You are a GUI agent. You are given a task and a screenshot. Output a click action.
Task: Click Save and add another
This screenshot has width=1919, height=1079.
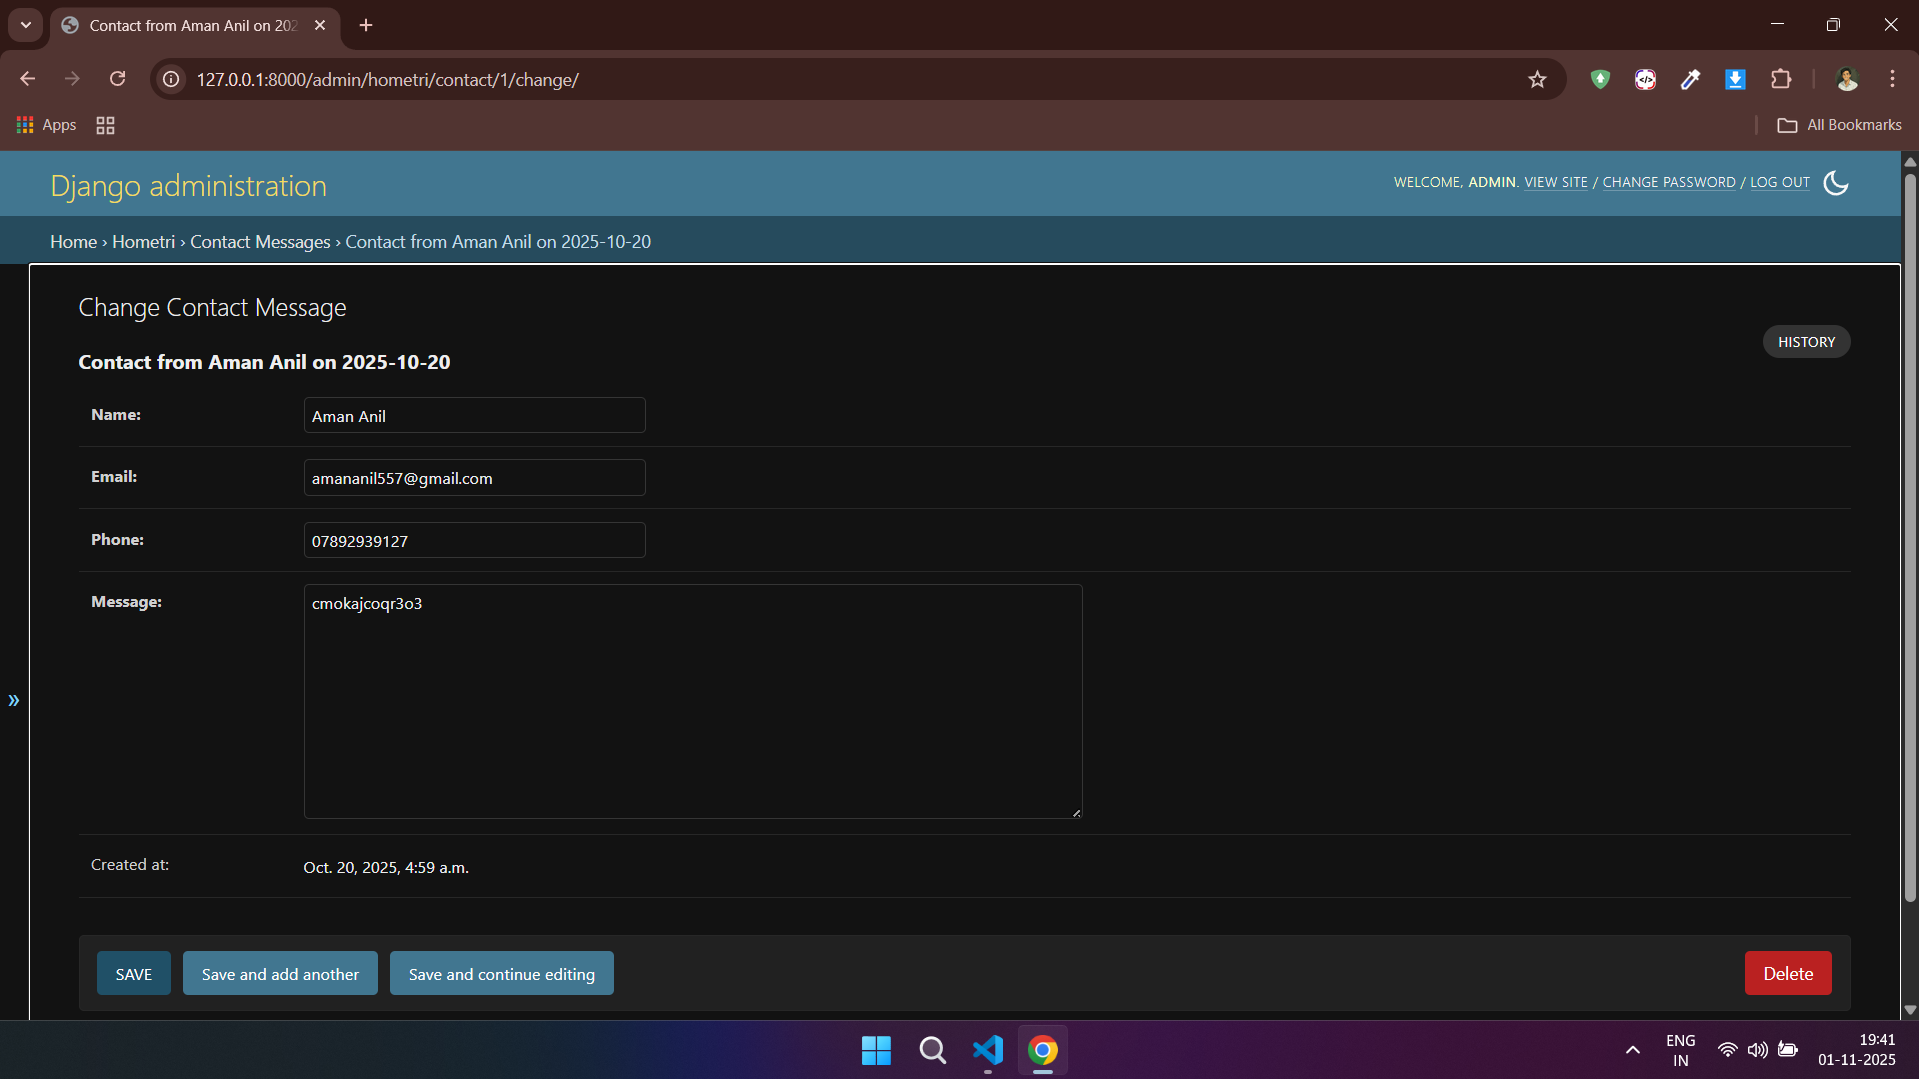tap(280, 974)
